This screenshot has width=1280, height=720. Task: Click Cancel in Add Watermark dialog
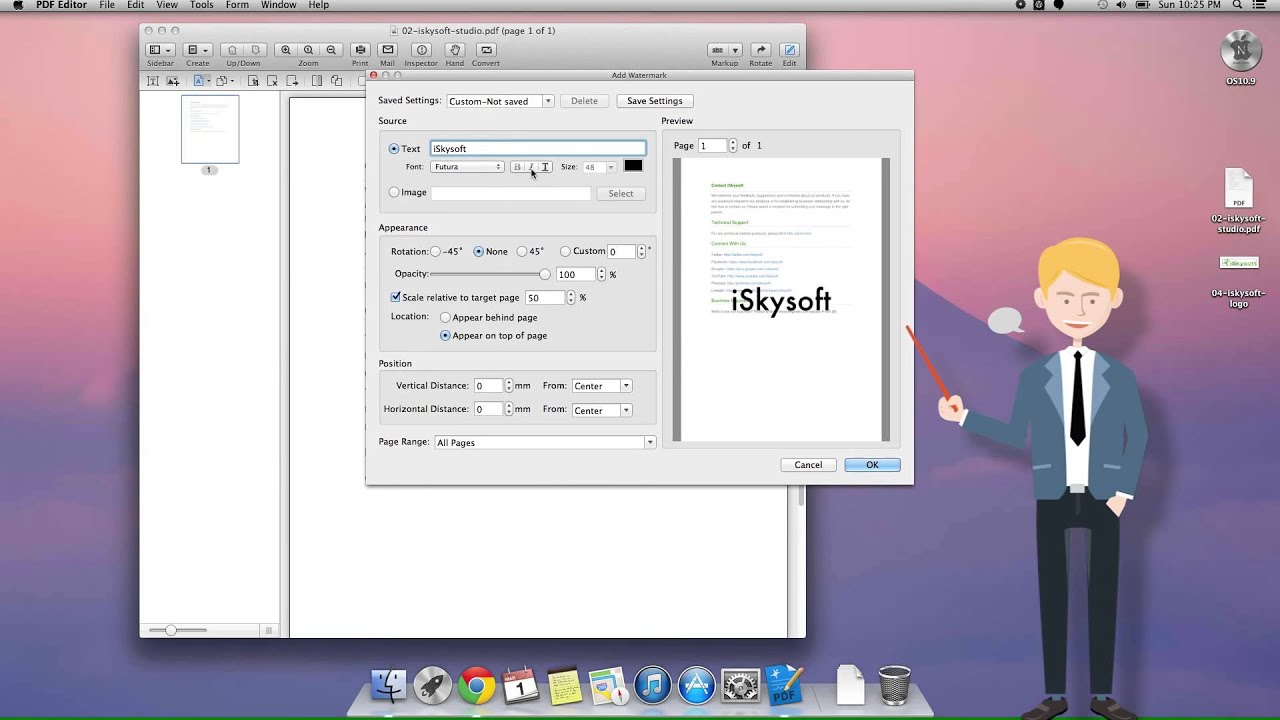(808, 465)
